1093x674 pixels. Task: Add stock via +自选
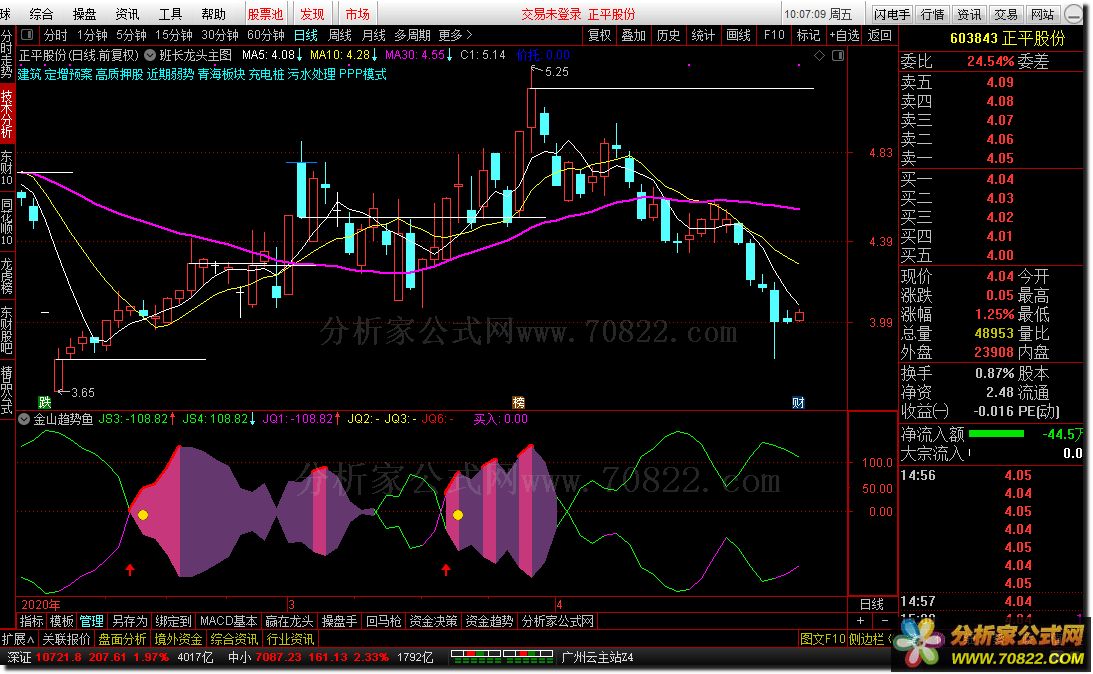pos(844,35)
